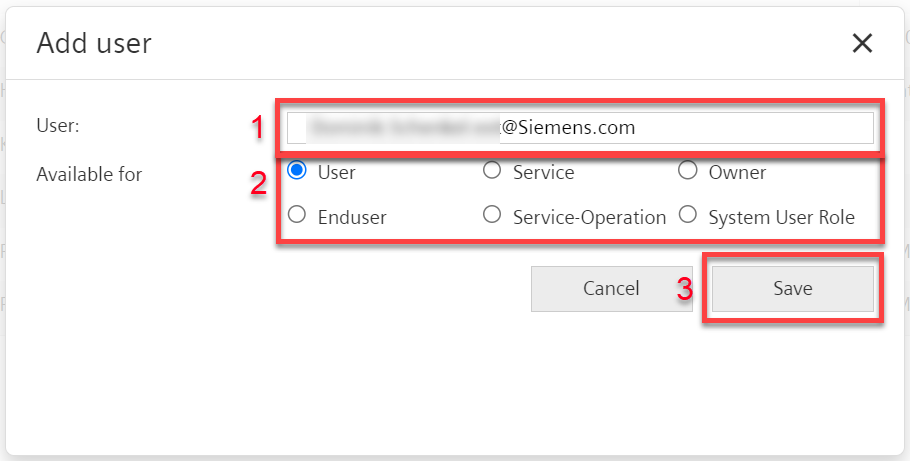The height and width of the screenshot is (461, 910).
Task: Click the 'Owner' role label text
Action: (x=737, y=172)
